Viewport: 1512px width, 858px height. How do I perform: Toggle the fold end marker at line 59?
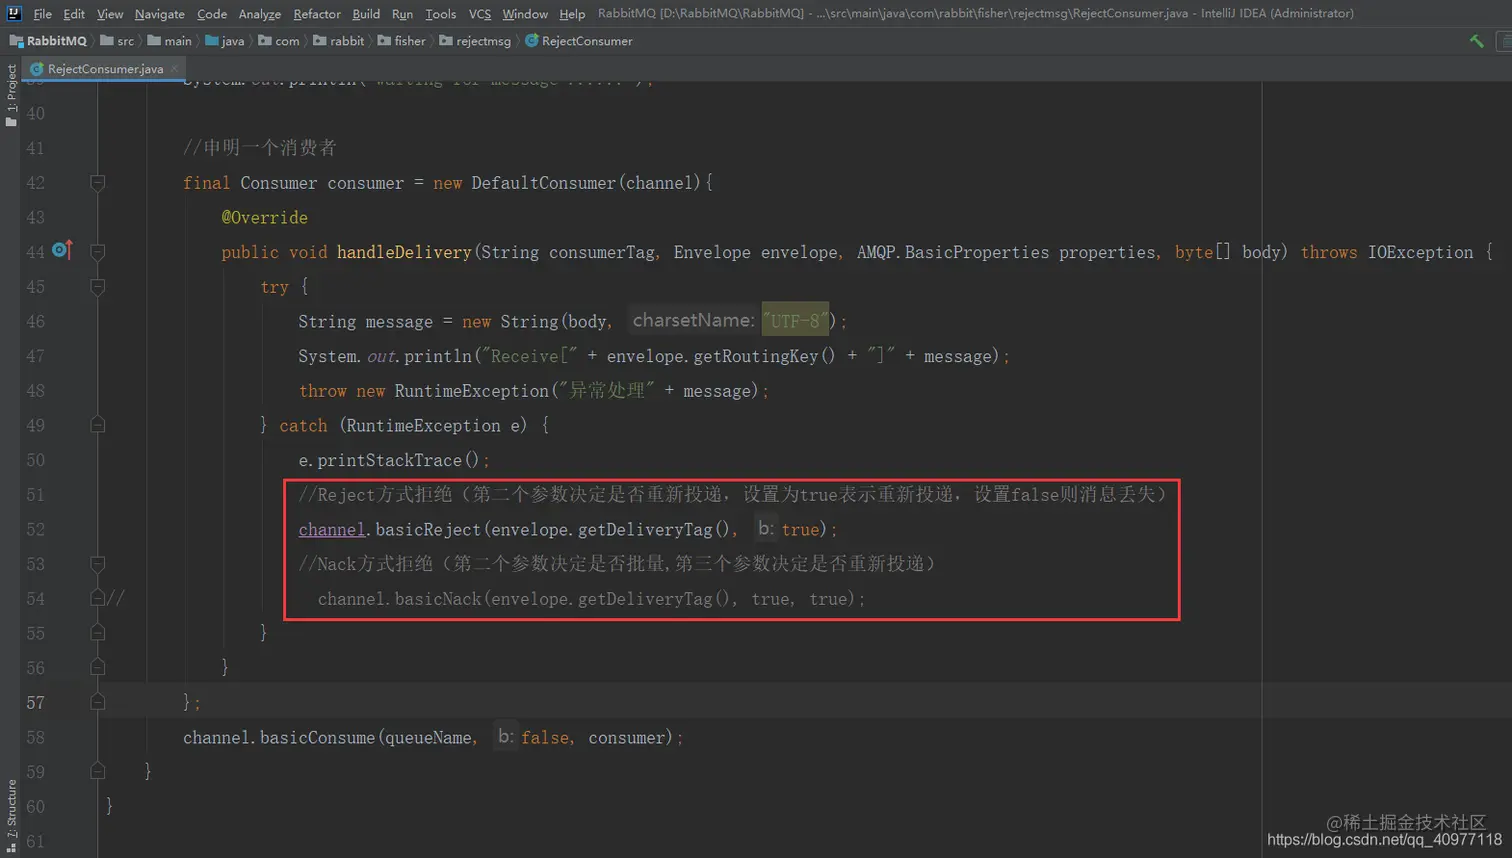coord(97,771)
